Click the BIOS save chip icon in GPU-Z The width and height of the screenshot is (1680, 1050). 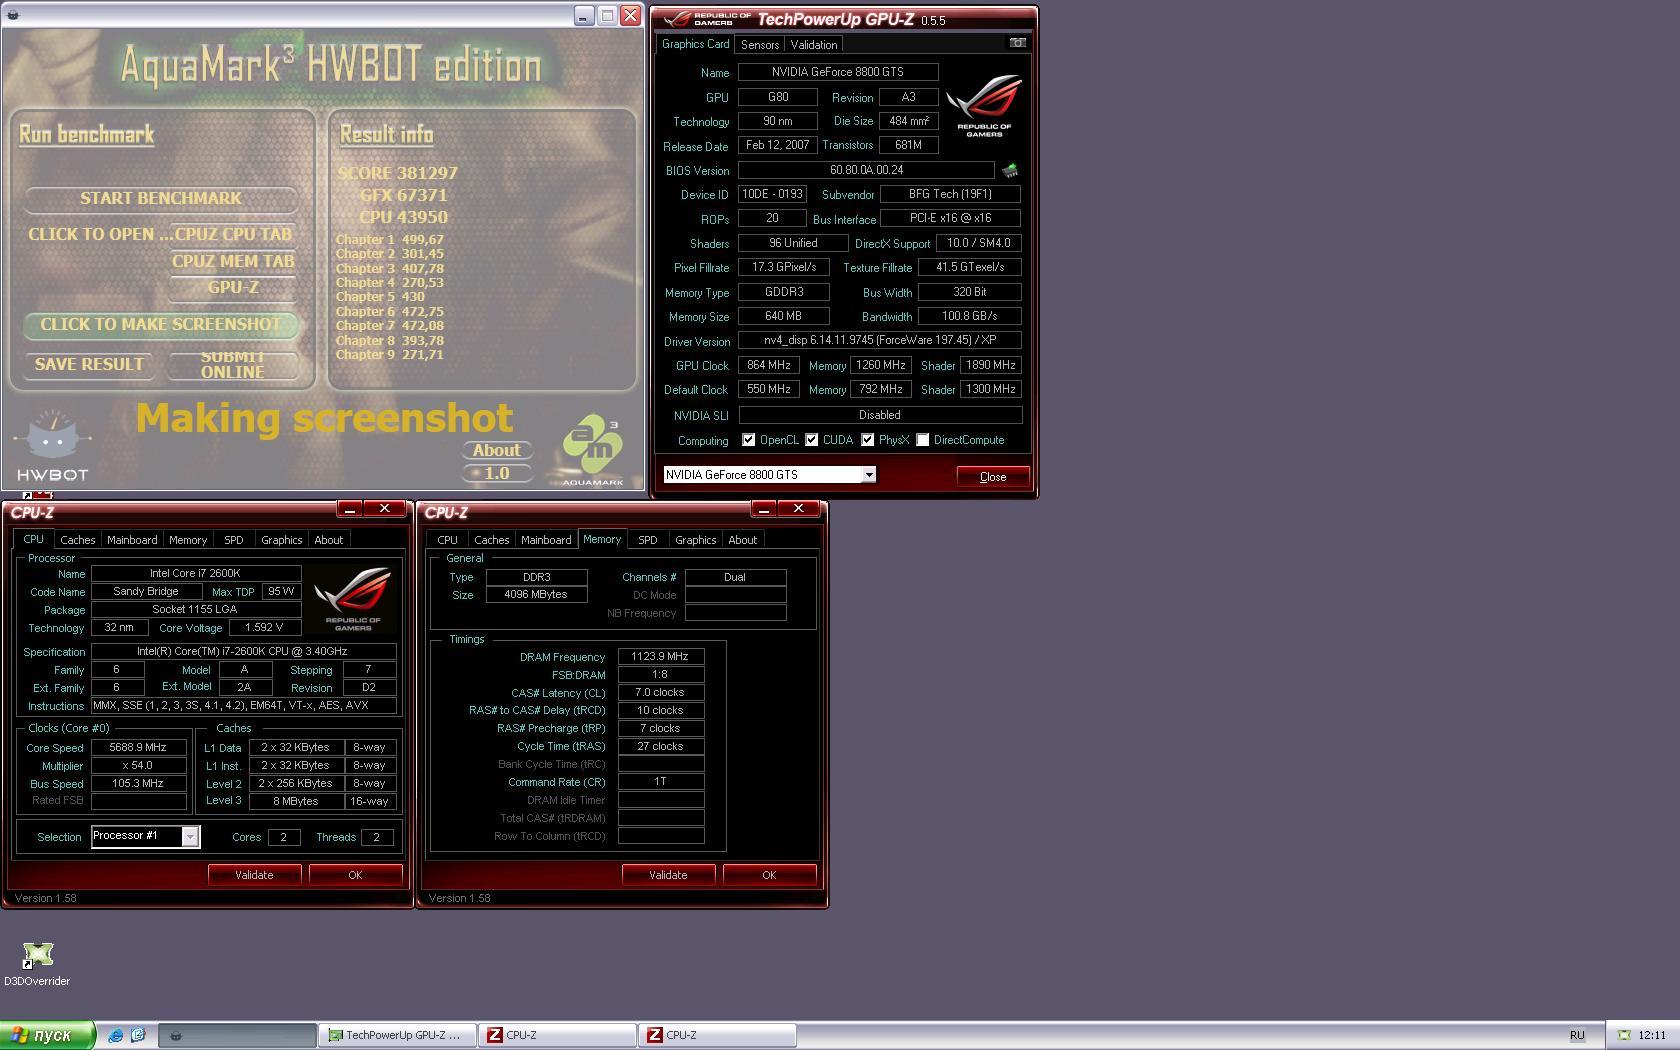(x=1010, y=171)
